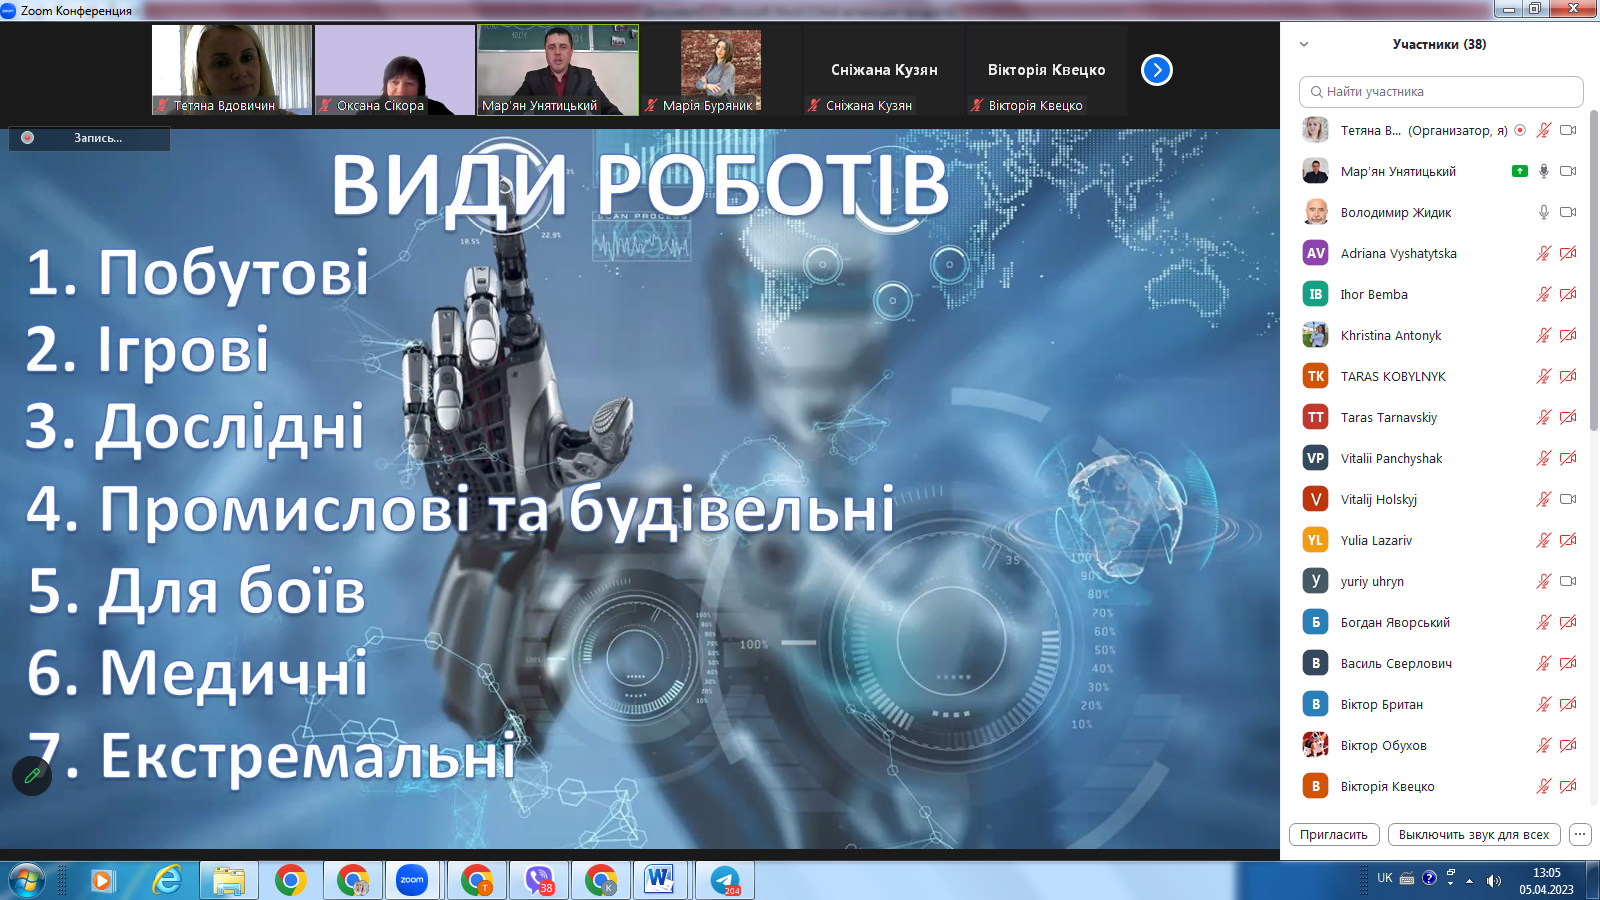This screenshot has width=1600, height=900.
Task: Select Khristina Antonyk in the participants list
Action: [1390, 335]
